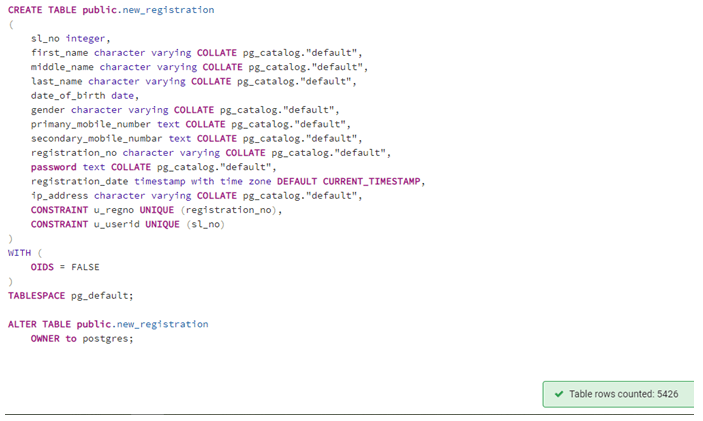Screen dimensions: 703x421
Task: Click the 'CREATE TABLE' keyword on the first line
Action: pyautogui.click(x=42, y=10)
